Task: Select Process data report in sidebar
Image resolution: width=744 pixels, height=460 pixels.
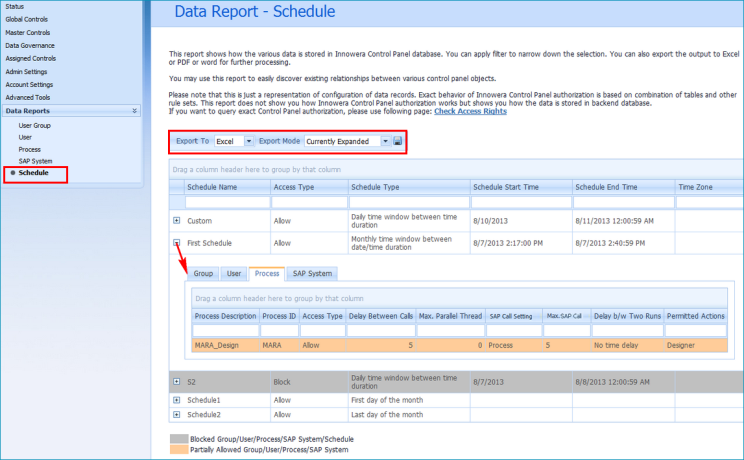Action: tap(29, 149)
